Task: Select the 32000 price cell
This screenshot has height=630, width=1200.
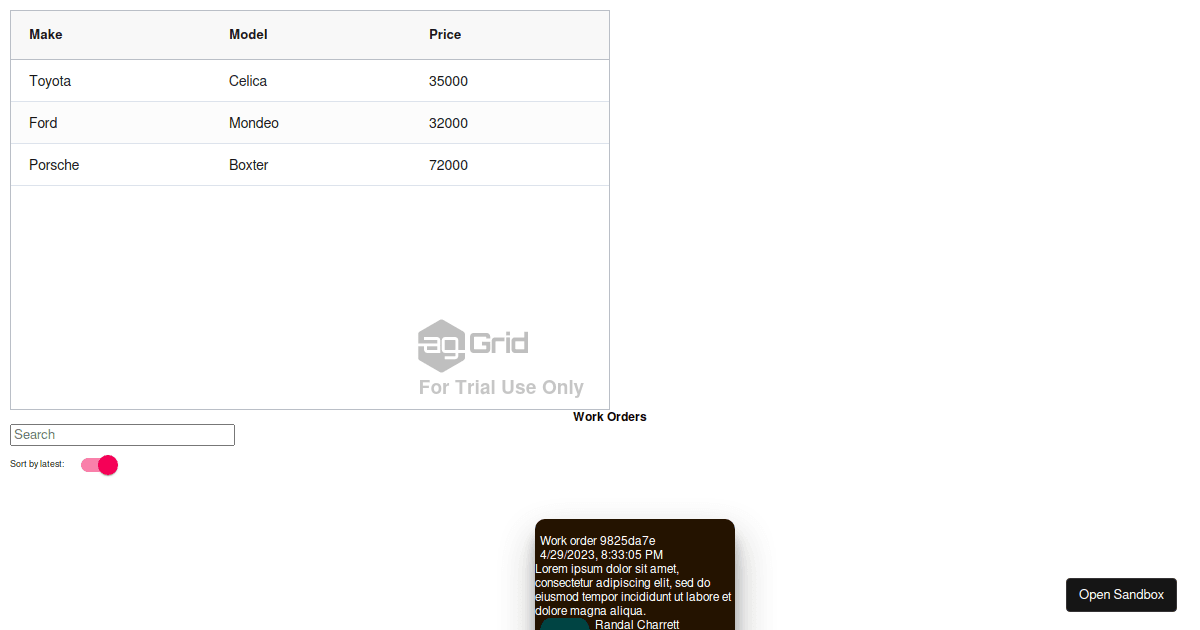Action: [x=448, y=123]
